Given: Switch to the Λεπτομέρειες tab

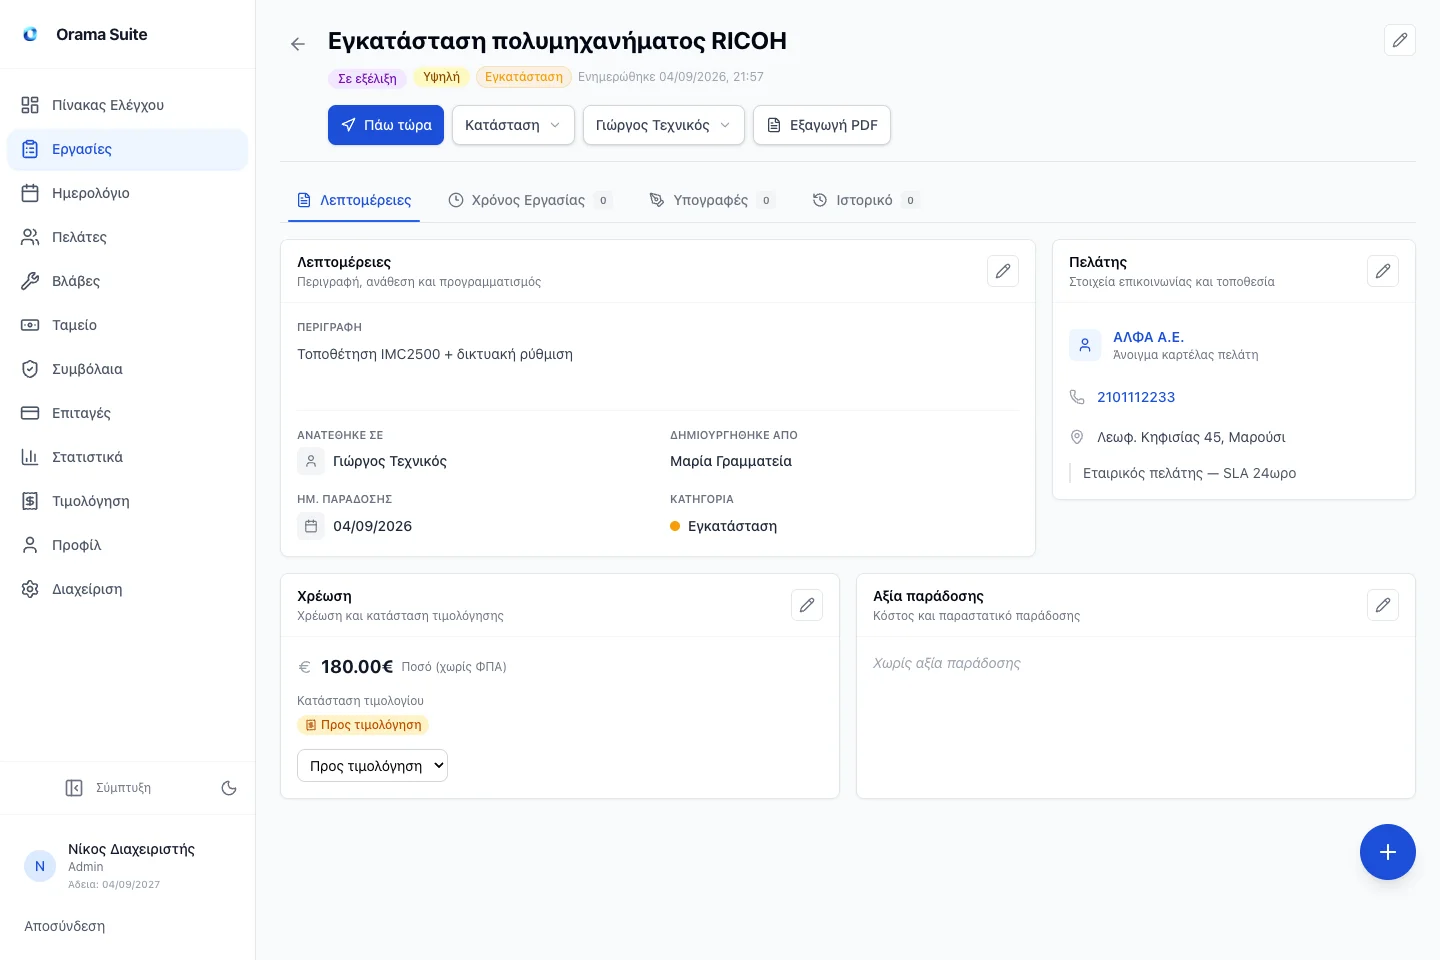Looking at the screenshot, I should coord(354,200).
